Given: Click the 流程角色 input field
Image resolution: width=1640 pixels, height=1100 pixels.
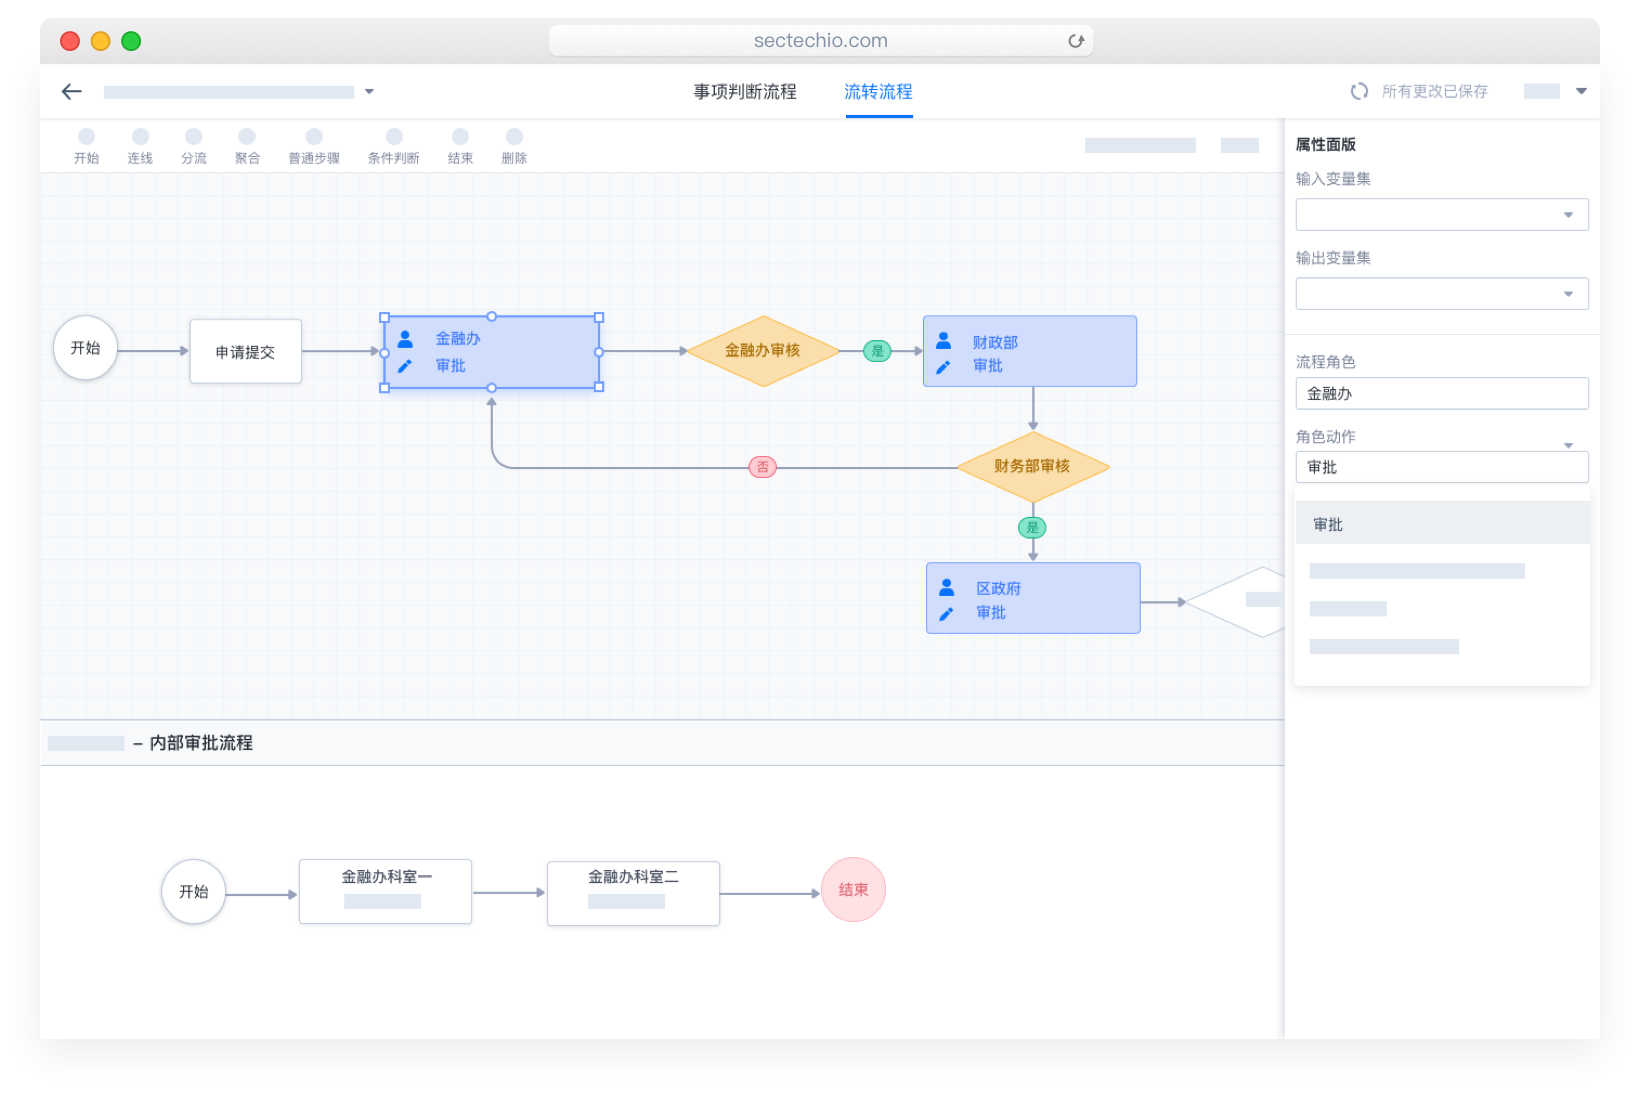Looking at the screenshot, I should click(1441, 394).
